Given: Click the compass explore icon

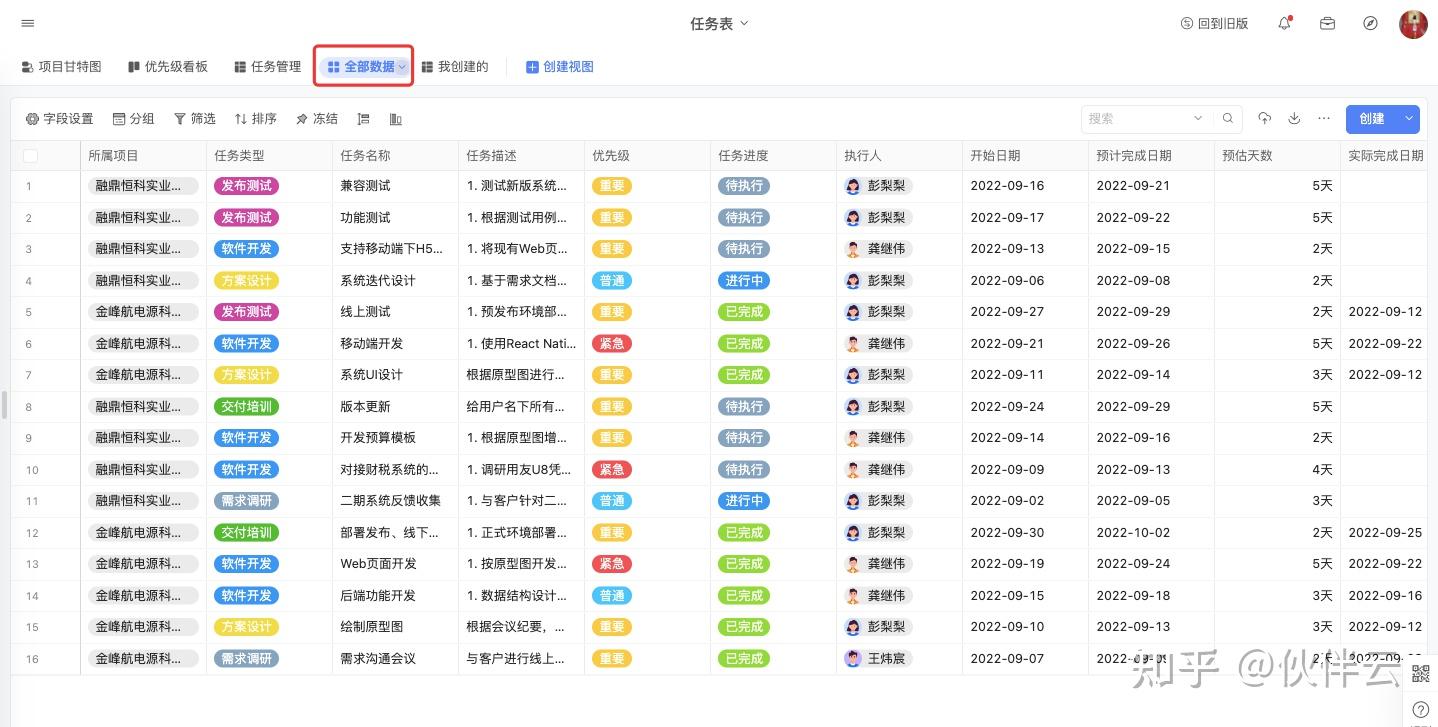Looking at the screenshot, I should click(x=1370, y=23).
